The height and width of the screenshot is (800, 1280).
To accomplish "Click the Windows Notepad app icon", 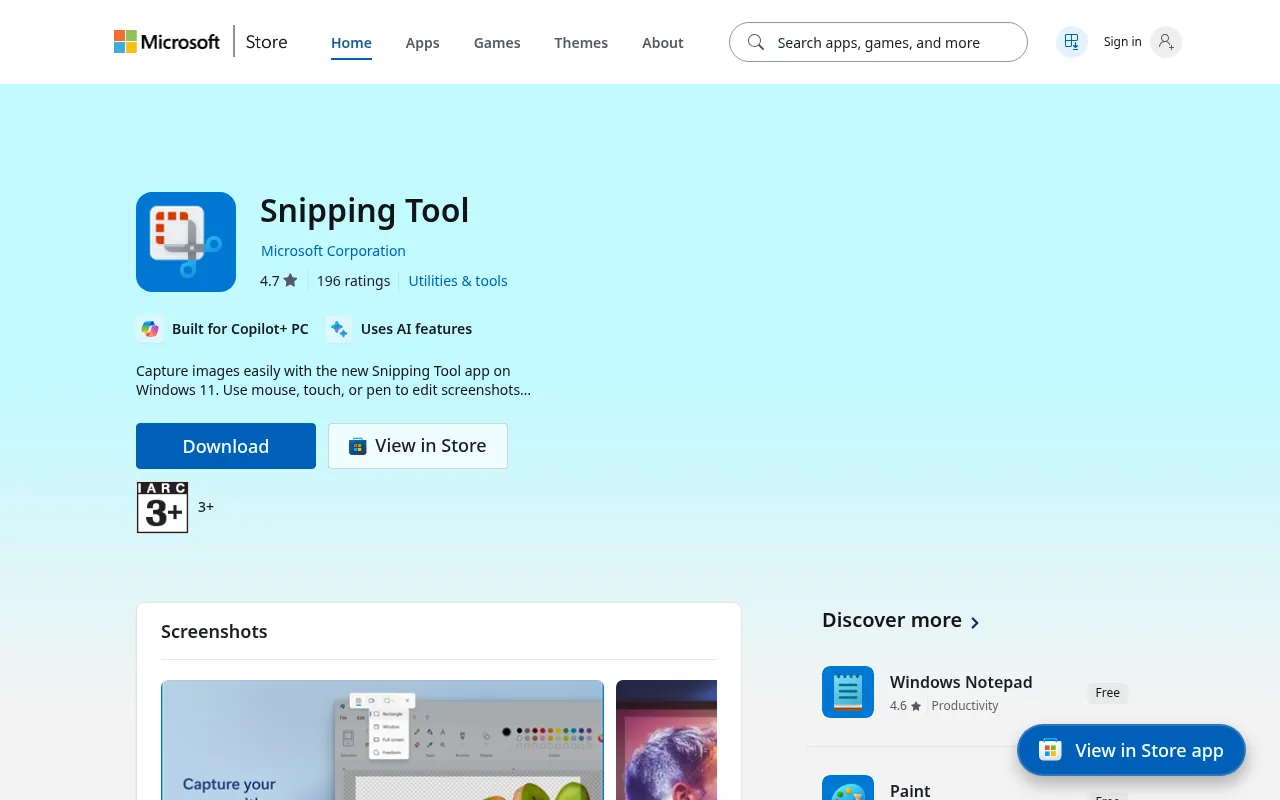I will pyautogui.click(x=848, y=692).
